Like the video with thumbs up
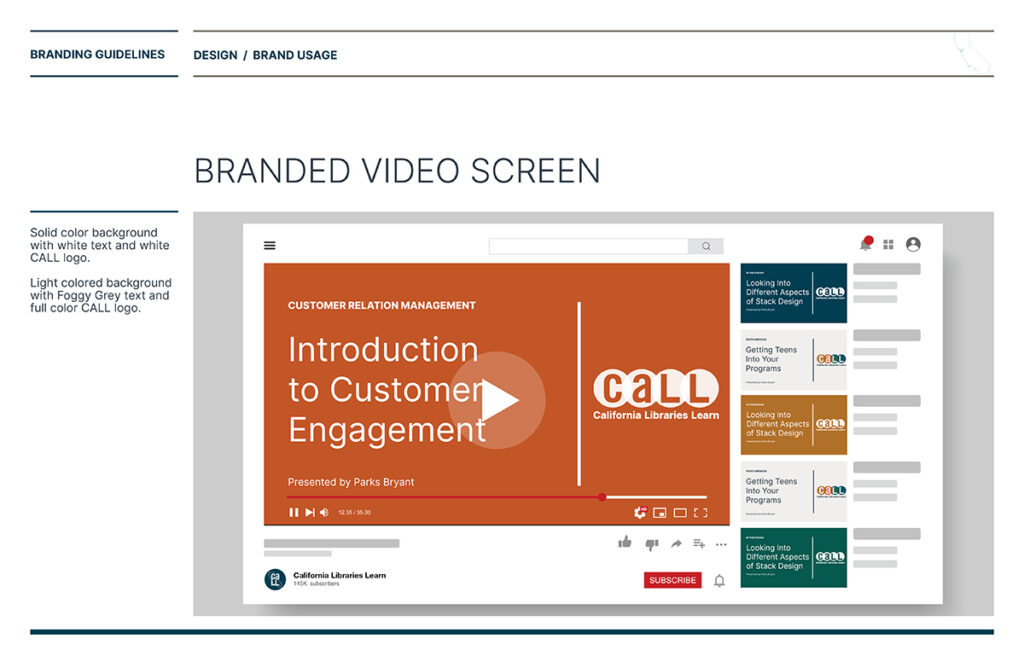The width and height of the screenshot is (1024, 662). coord(625,542)
